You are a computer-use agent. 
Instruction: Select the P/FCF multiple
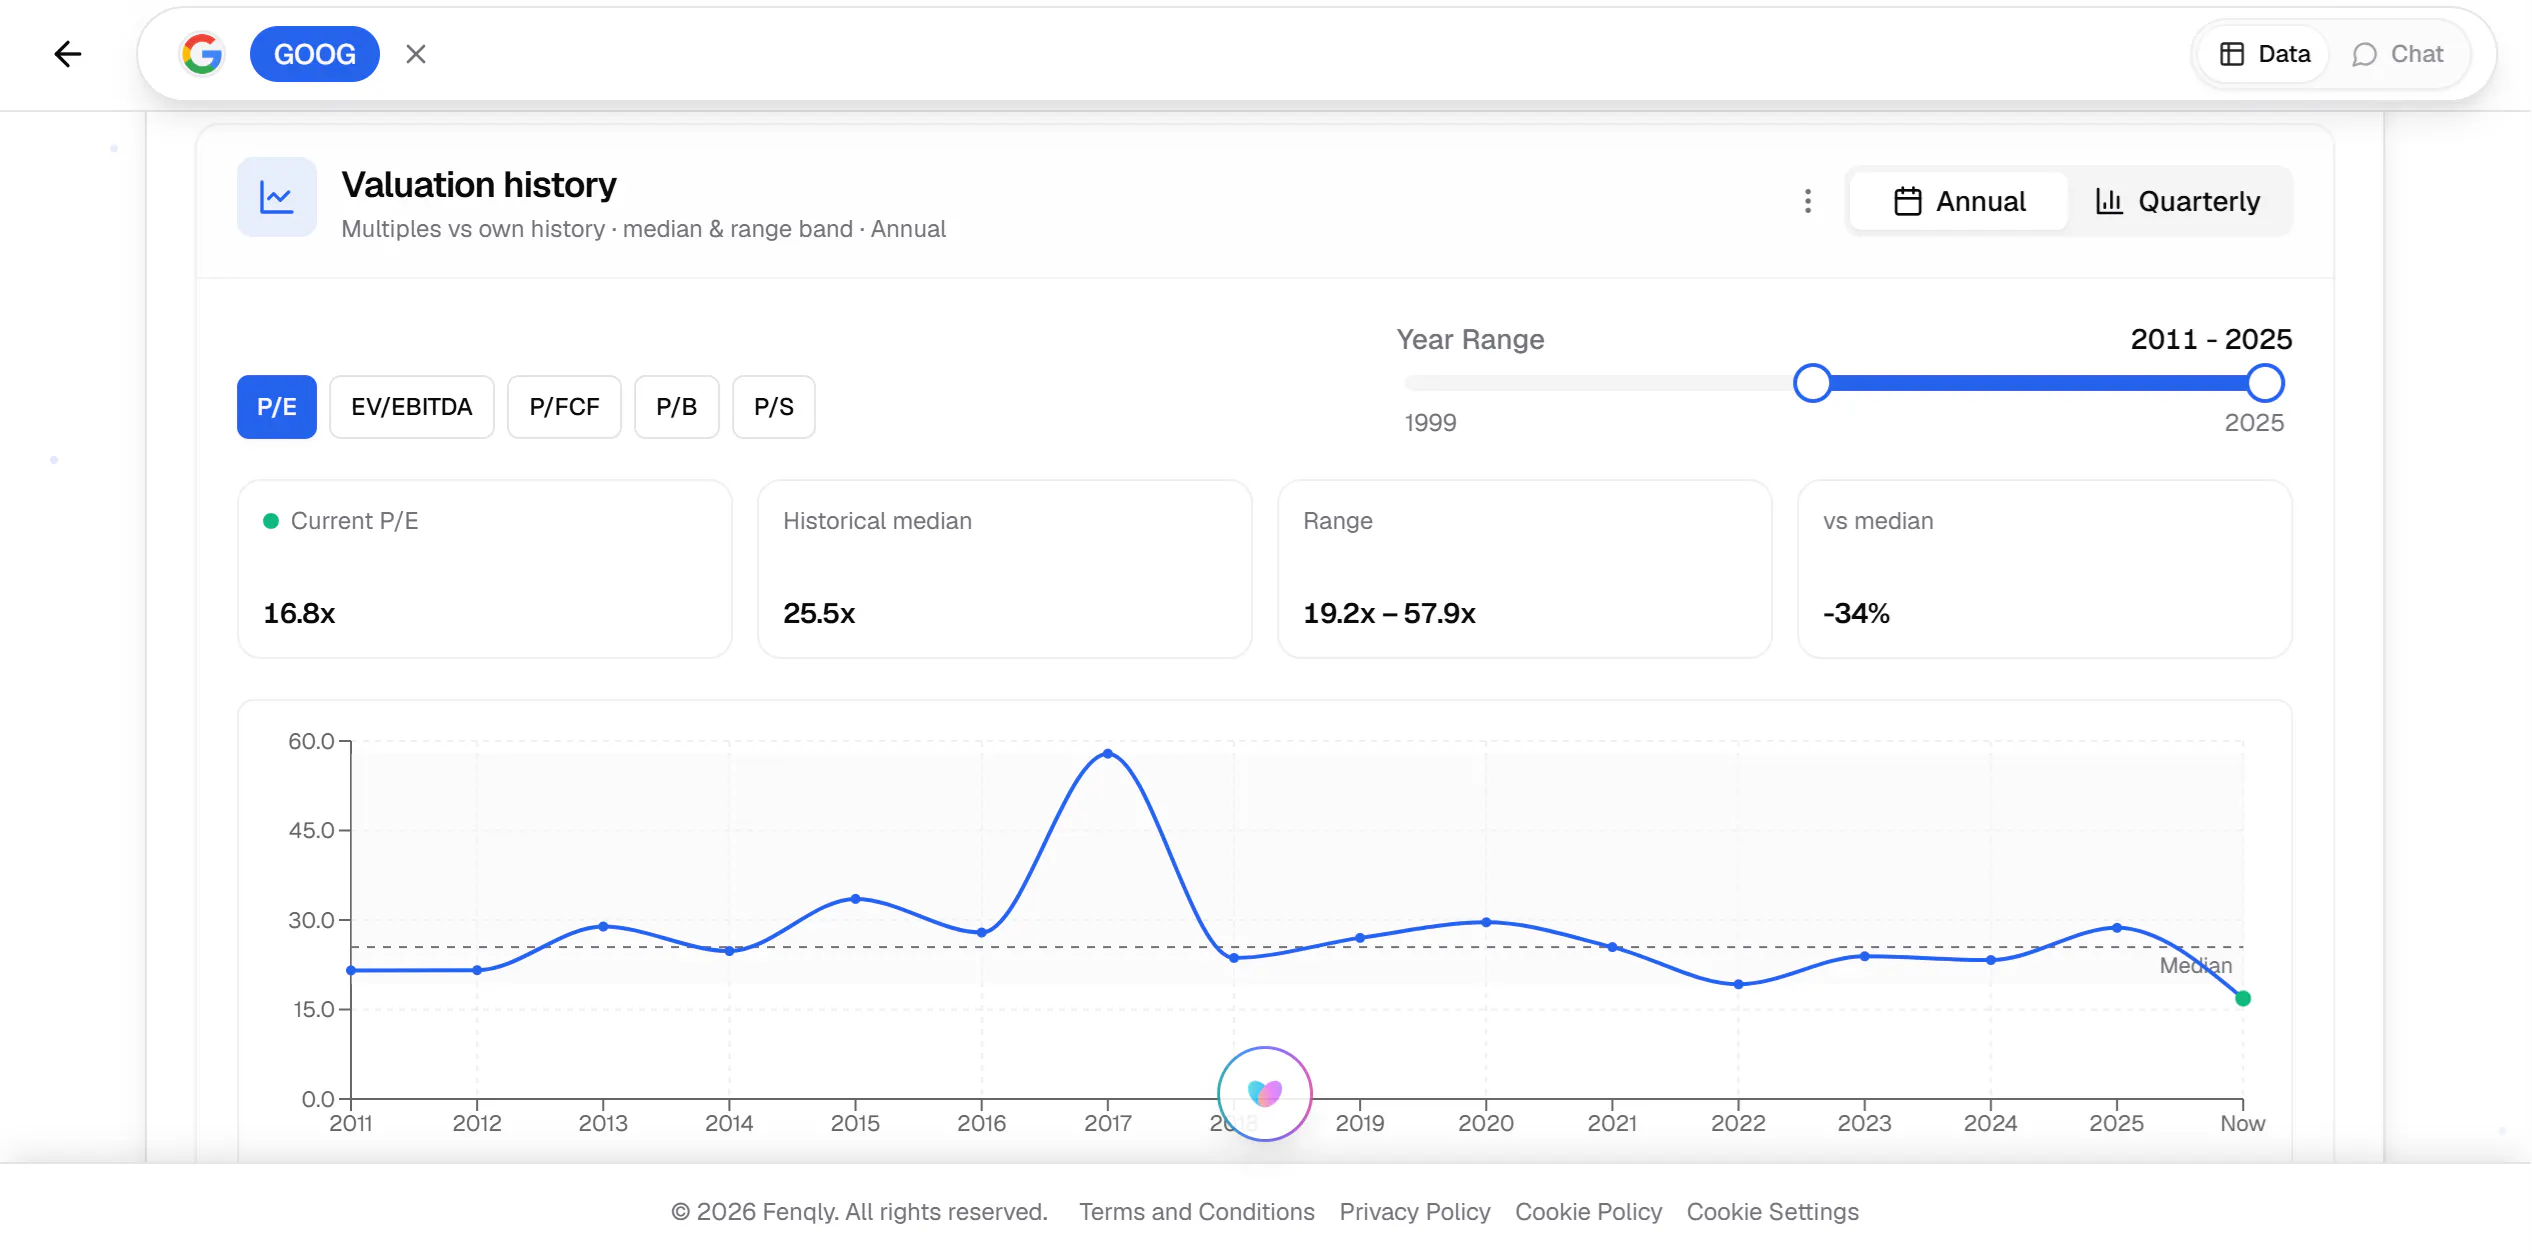tap(564, 407)
